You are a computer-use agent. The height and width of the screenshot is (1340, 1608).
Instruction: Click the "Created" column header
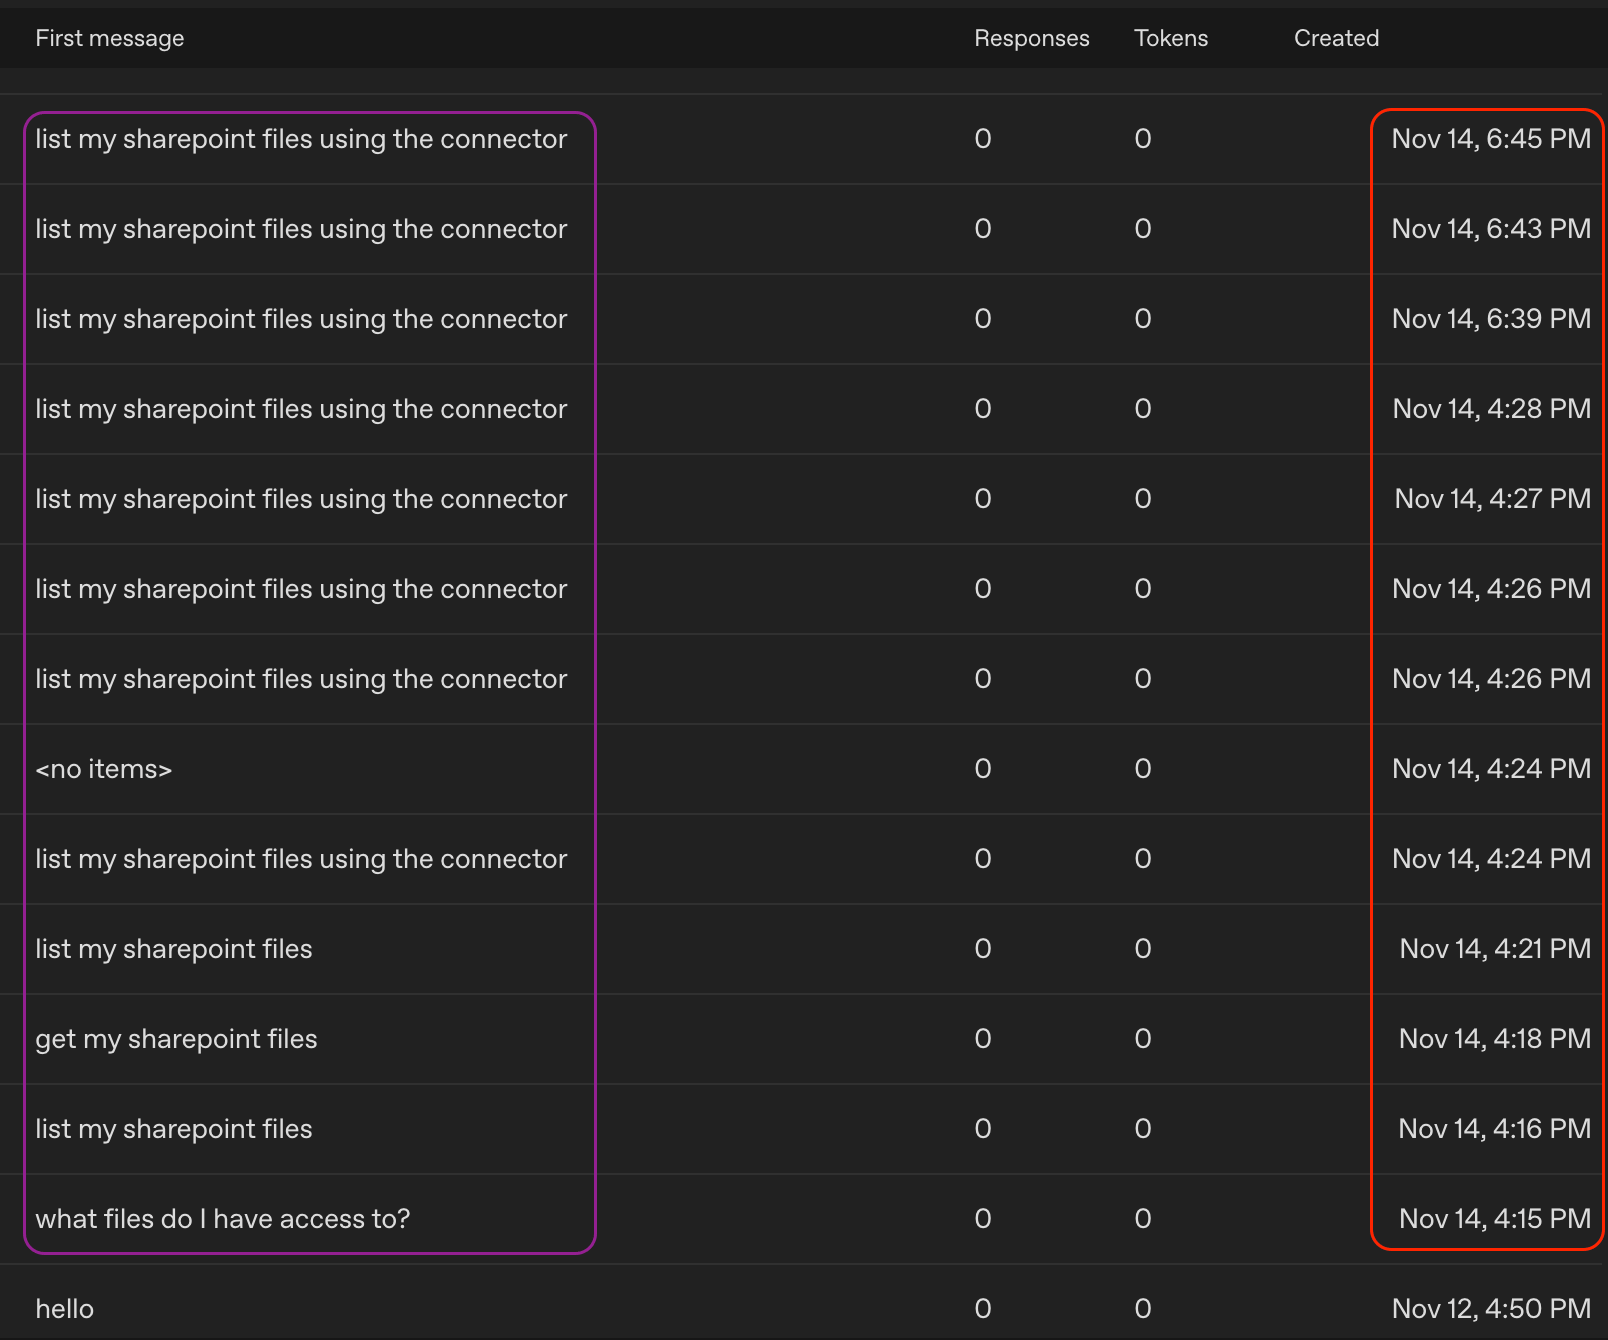coord(1337,38)
